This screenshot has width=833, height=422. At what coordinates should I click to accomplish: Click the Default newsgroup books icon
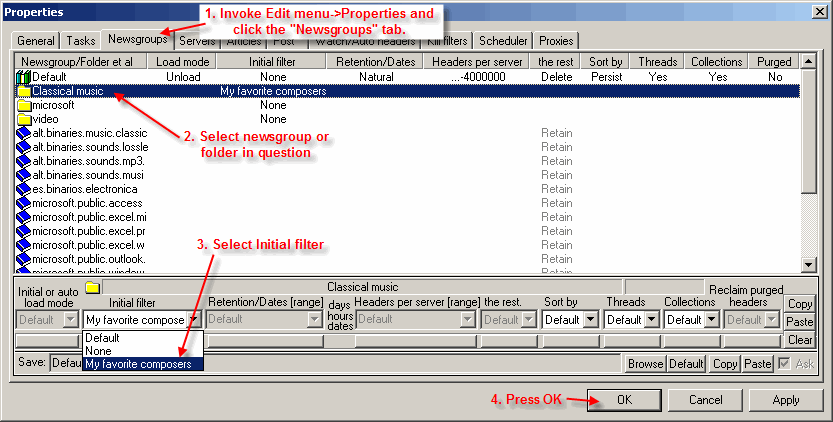(x=24, y=77)
